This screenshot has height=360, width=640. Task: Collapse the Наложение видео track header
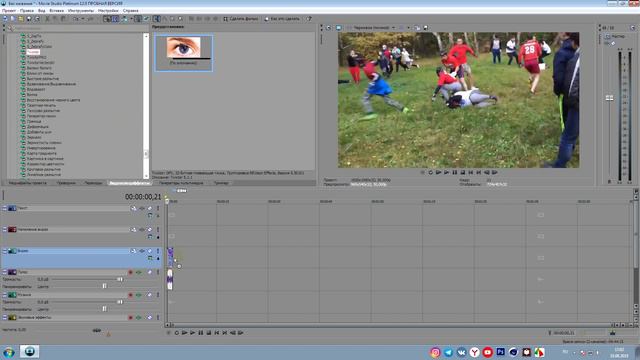[4, 229]
